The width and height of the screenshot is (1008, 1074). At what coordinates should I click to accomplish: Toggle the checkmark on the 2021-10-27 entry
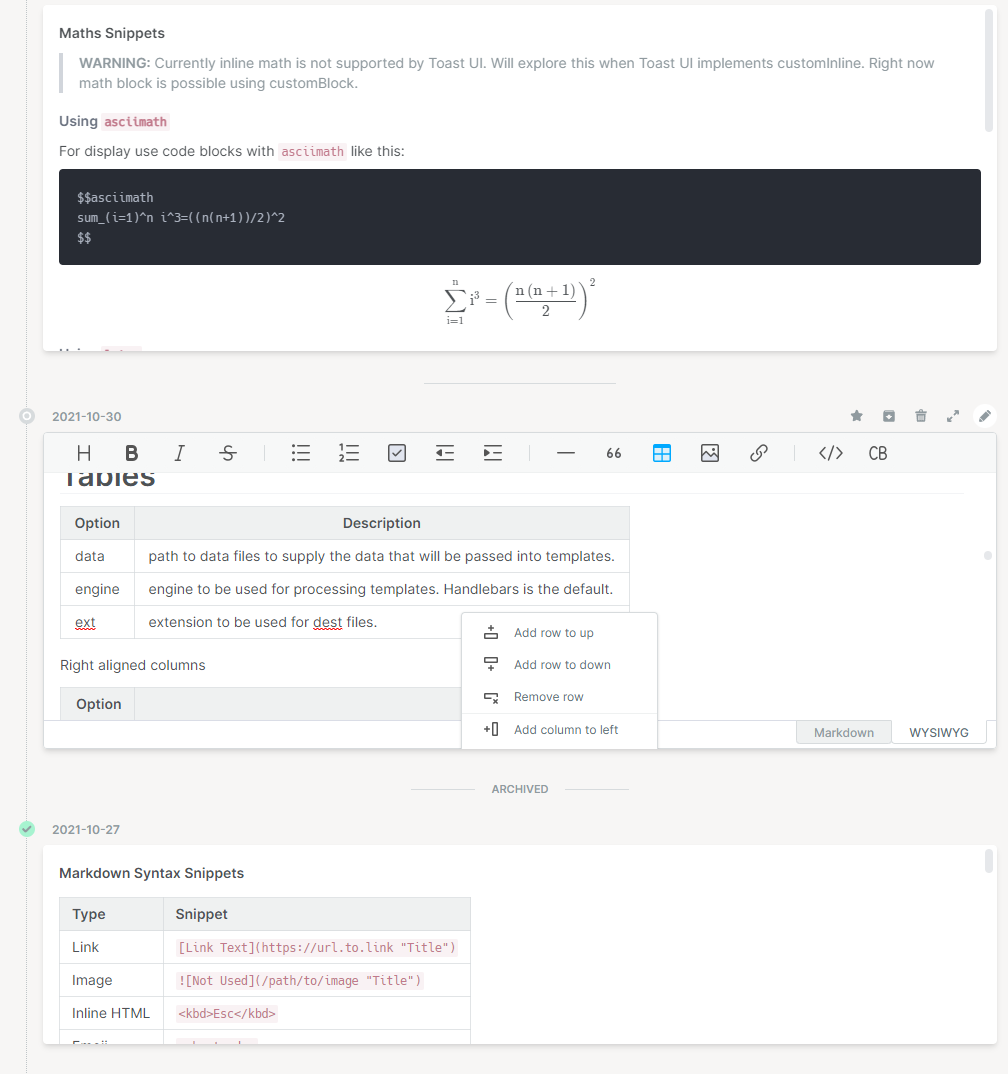coord(26,829)
